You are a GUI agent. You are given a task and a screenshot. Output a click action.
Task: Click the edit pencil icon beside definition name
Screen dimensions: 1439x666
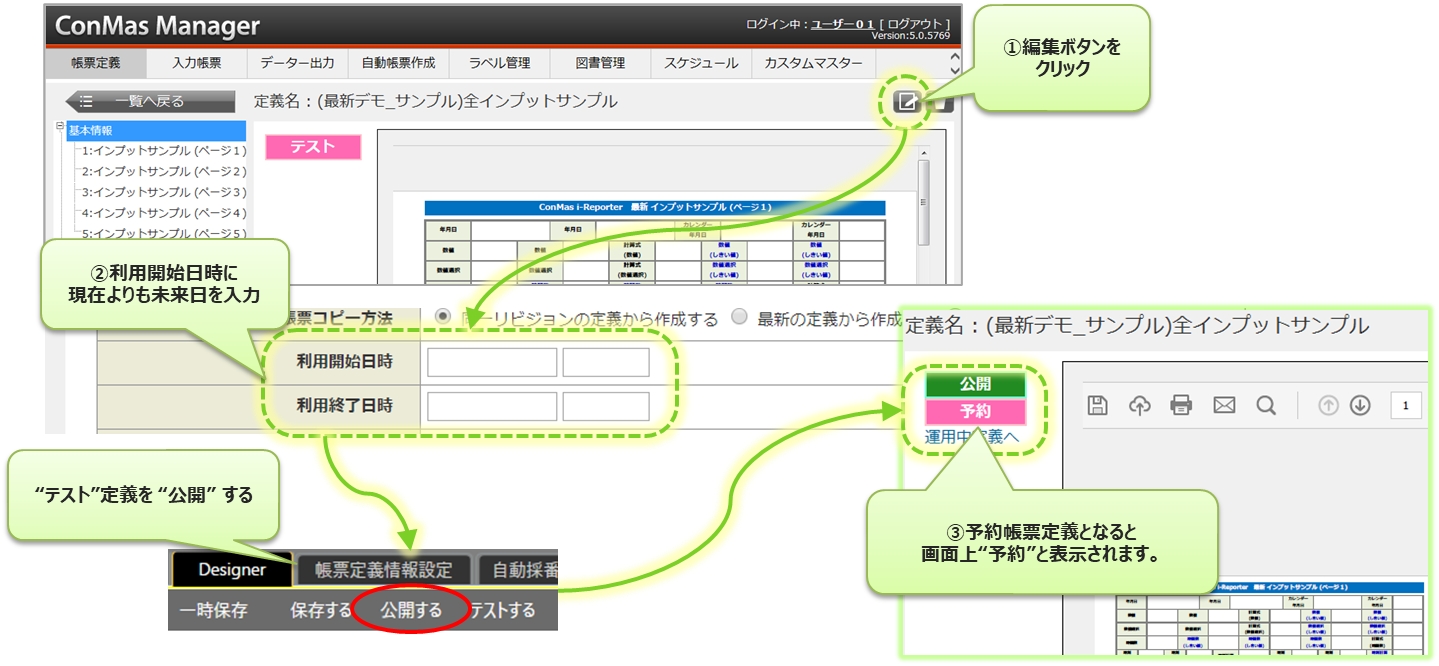[906, 102]
